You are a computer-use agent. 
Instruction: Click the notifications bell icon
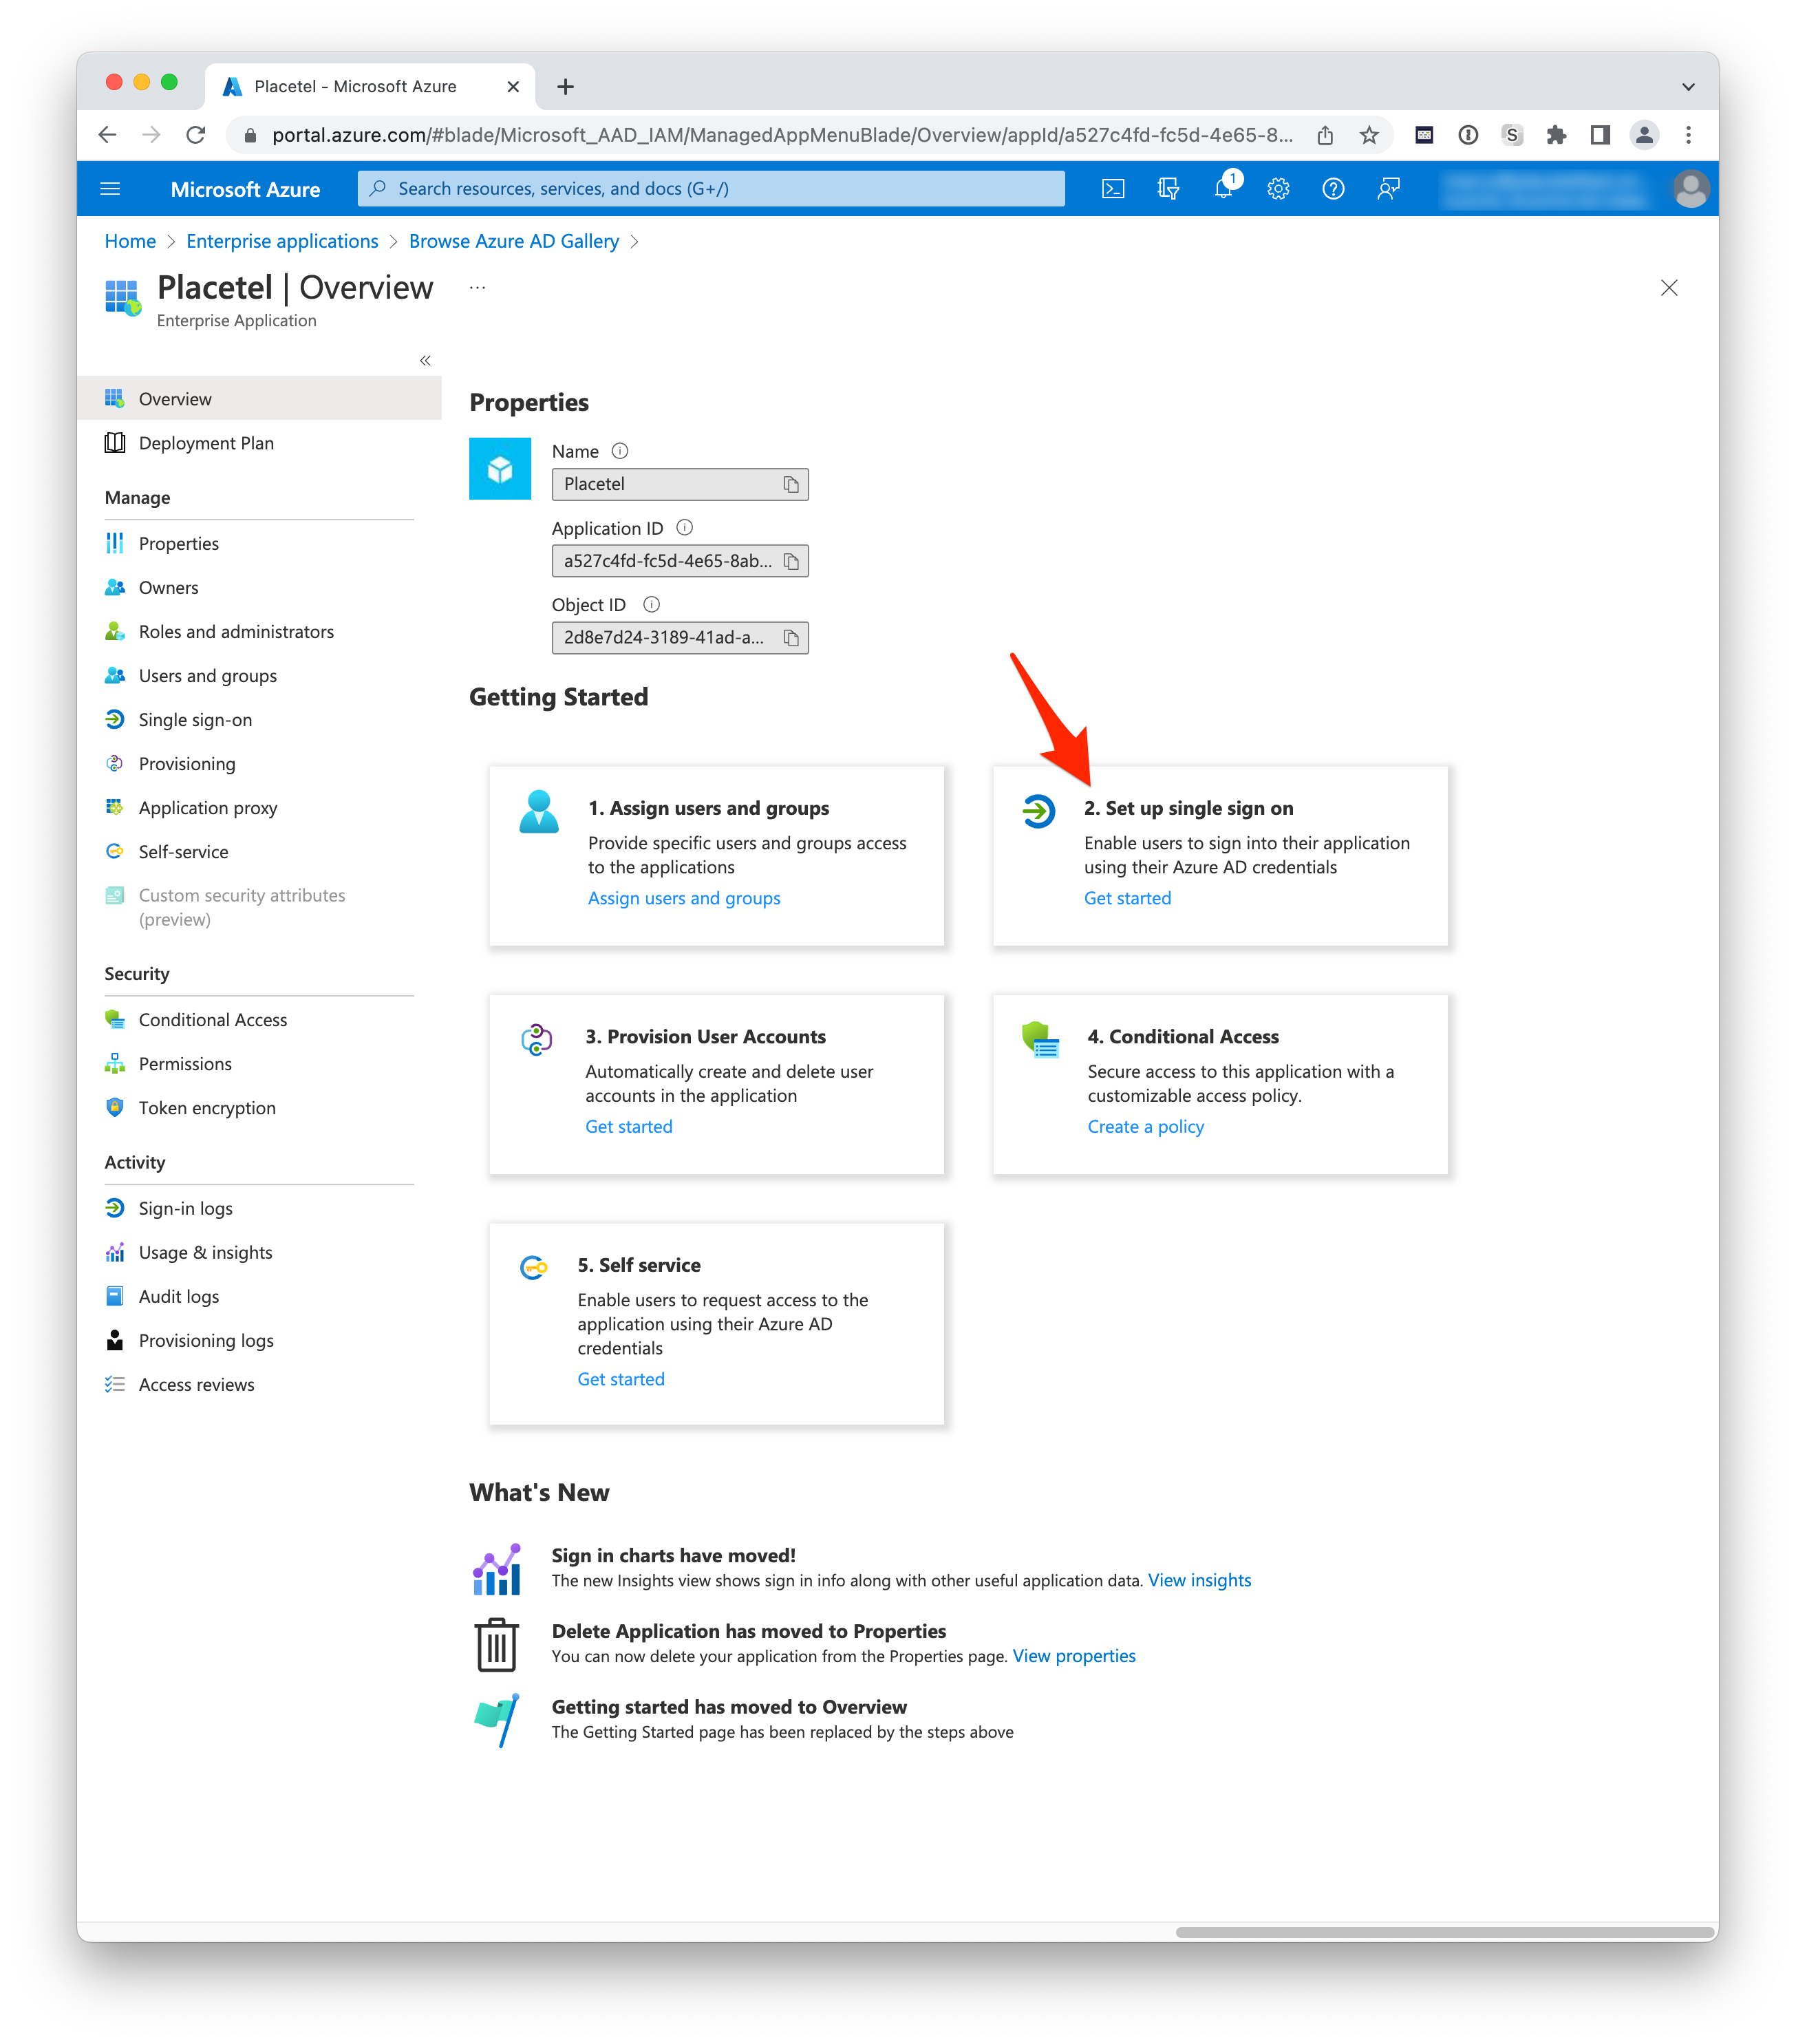click(x=1223, y=189)
